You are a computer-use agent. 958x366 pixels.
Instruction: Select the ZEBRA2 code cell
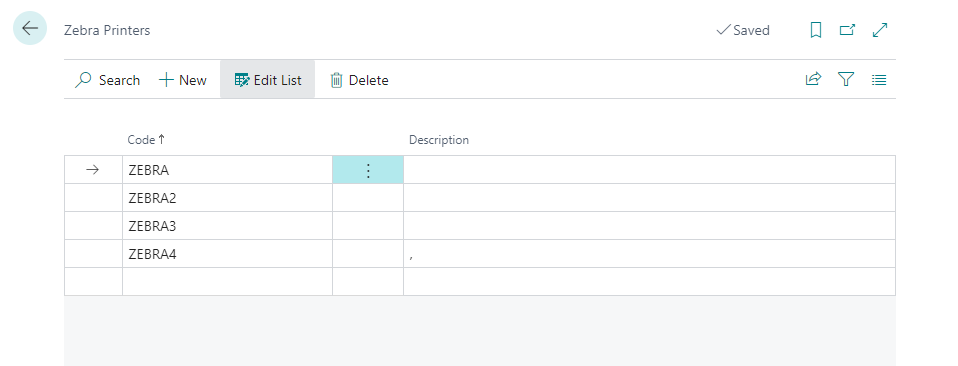[227, 198]
